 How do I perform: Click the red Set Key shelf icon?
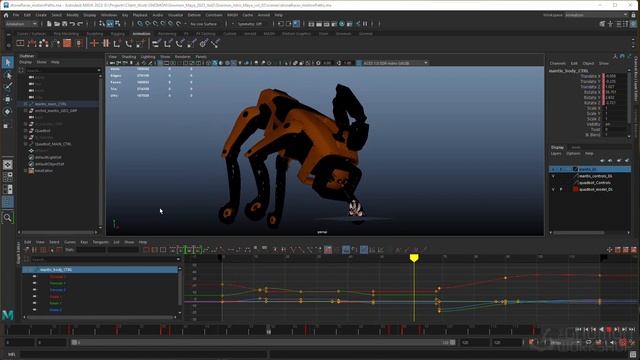pos(94,43)
